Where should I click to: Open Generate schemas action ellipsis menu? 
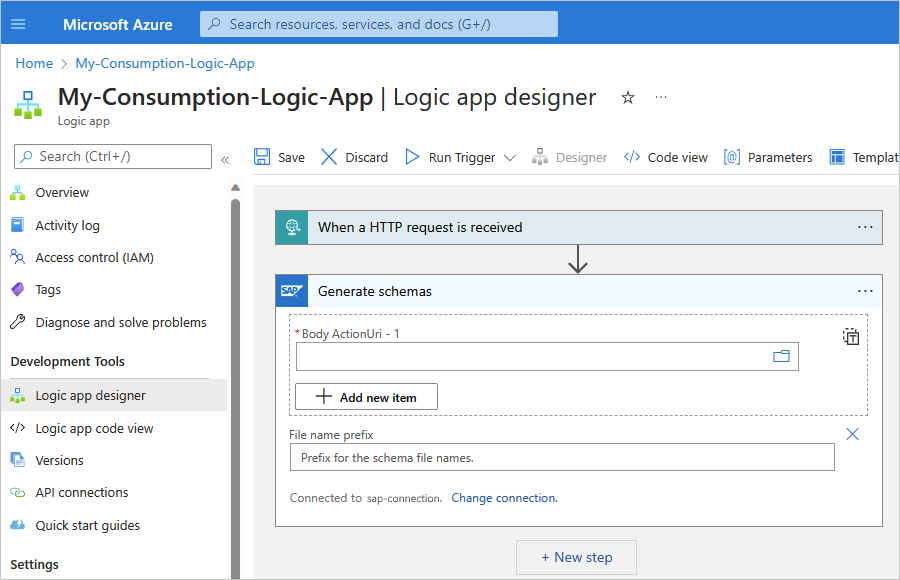(x=865, y=291)
